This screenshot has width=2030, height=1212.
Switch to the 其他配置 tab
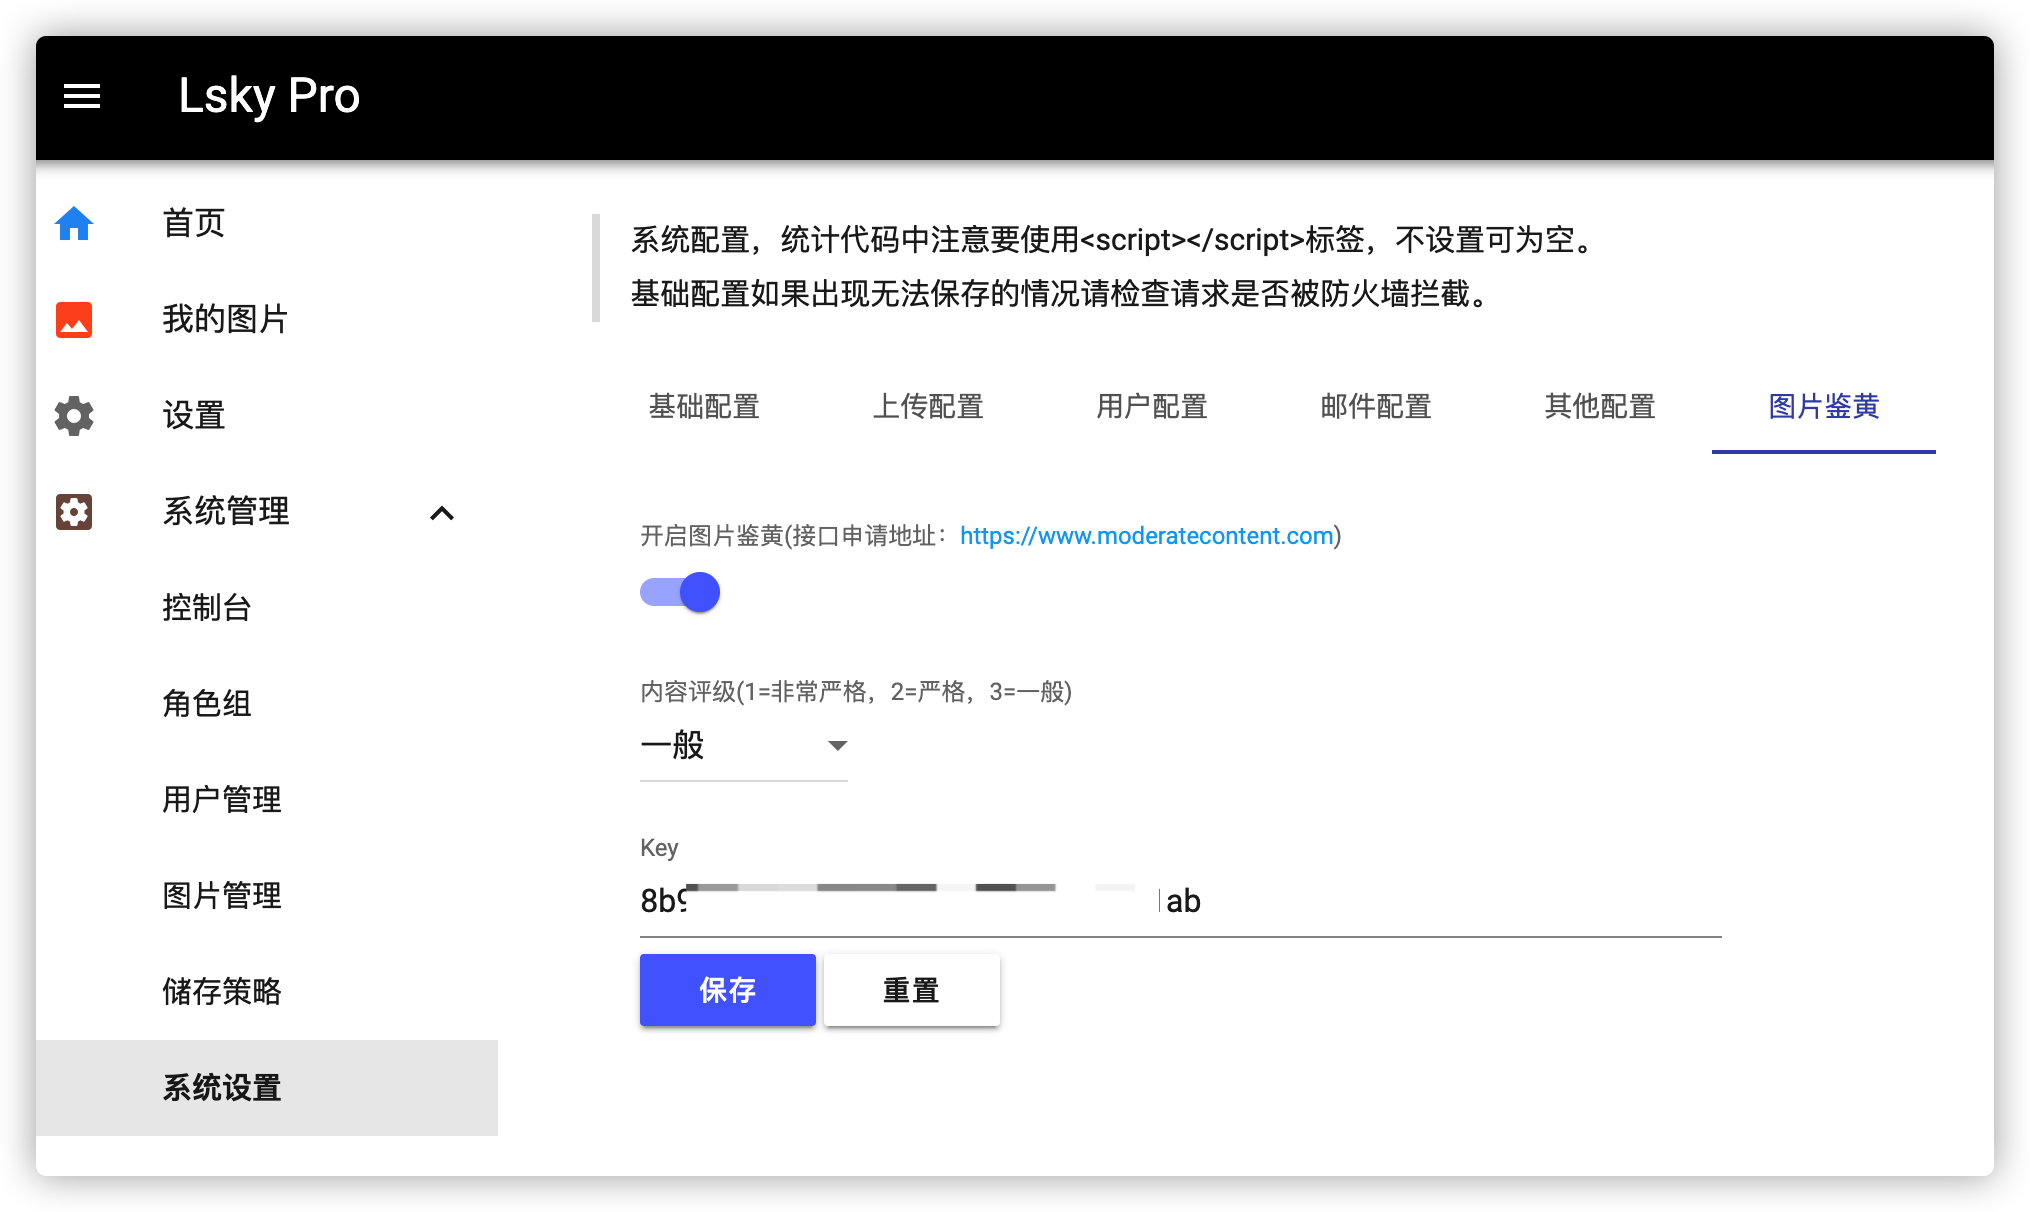click(1599, 407)
